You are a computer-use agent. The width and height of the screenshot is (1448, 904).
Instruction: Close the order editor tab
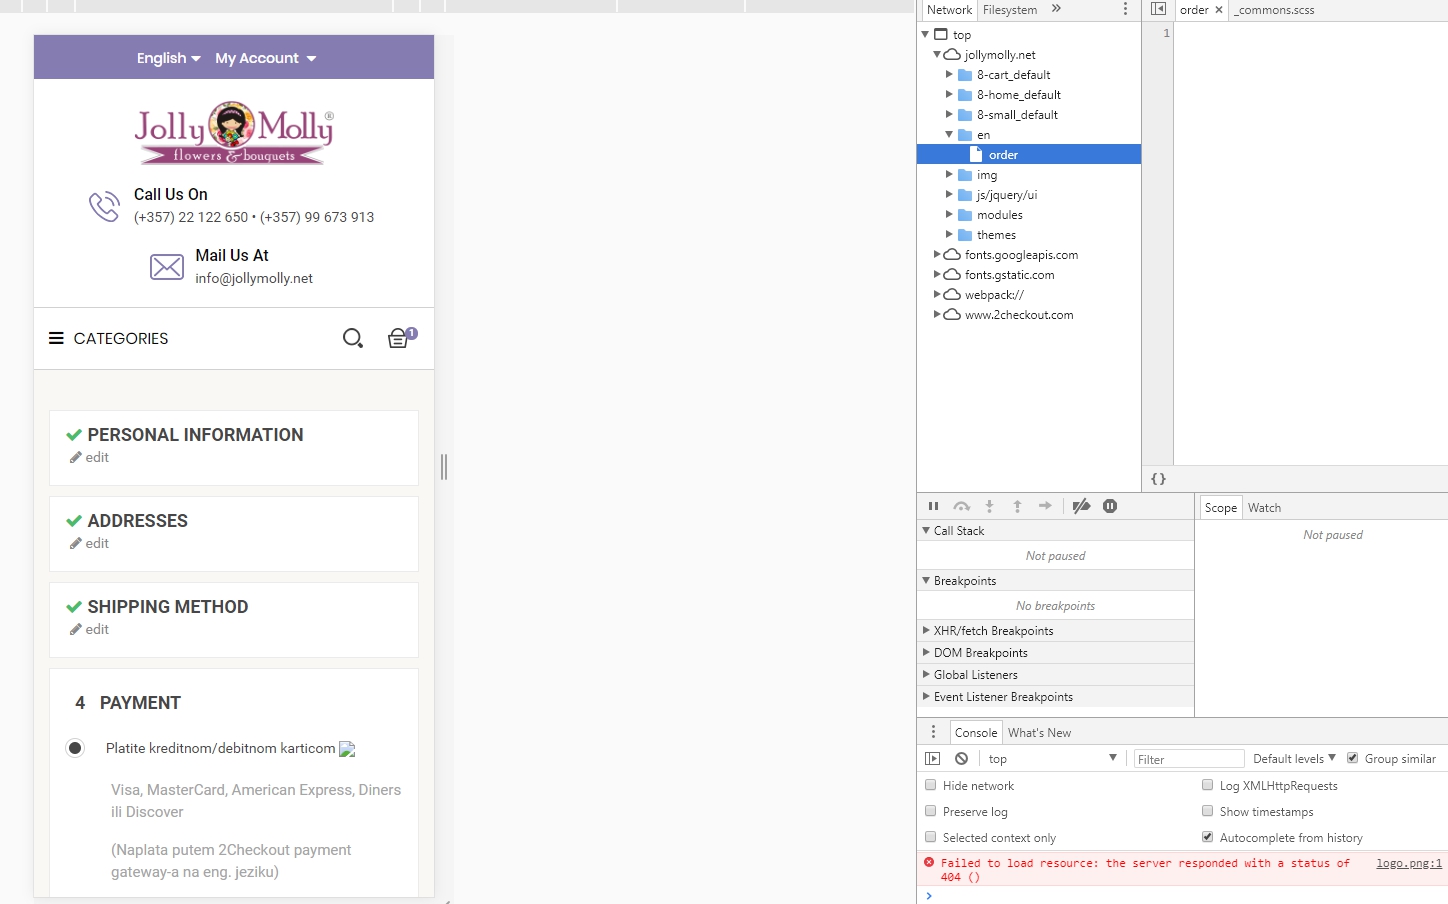tap(1219, 10)
